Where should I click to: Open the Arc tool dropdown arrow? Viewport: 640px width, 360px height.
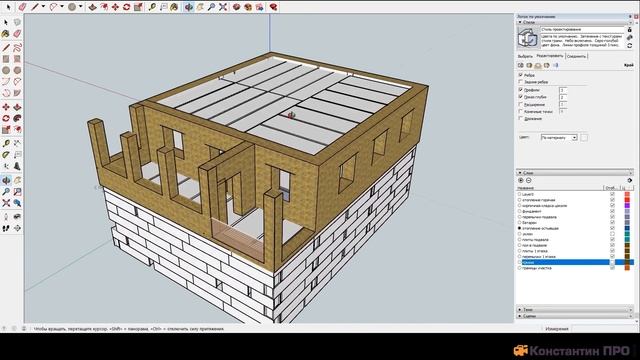pos(62,7)
